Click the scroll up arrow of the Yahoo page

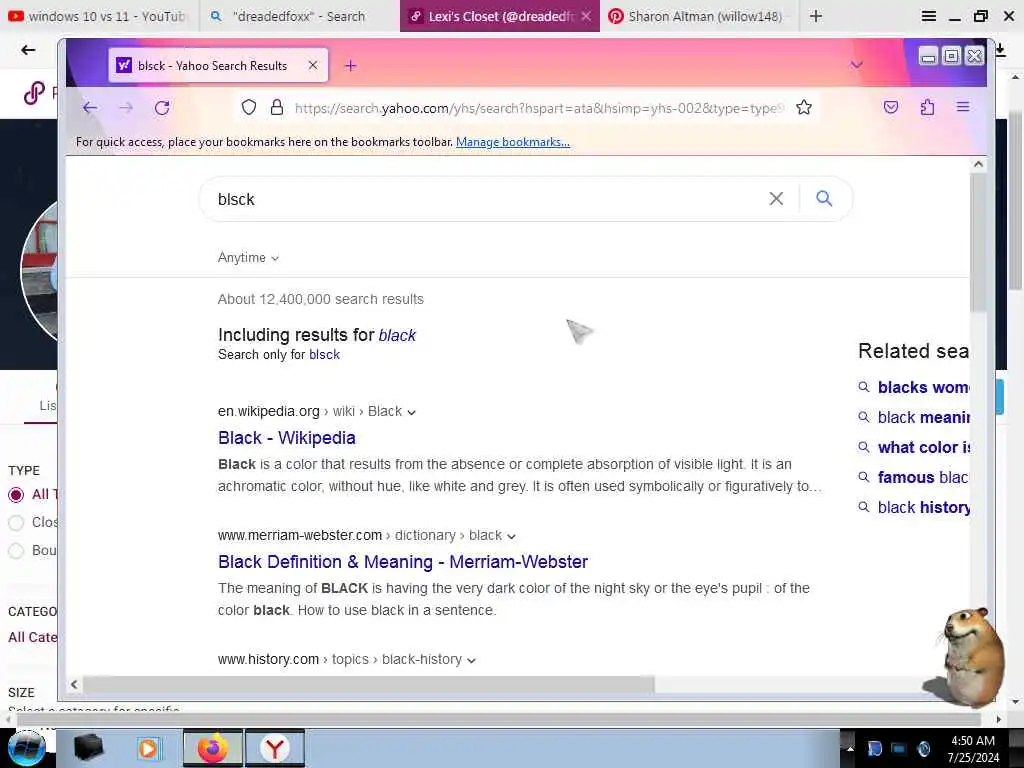tap(978, 165)
